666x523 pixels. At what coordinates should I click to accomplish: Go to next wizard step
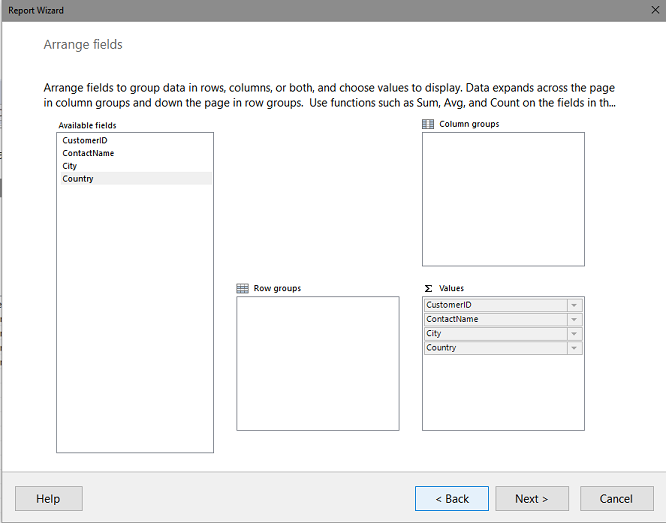pos(532,498)
